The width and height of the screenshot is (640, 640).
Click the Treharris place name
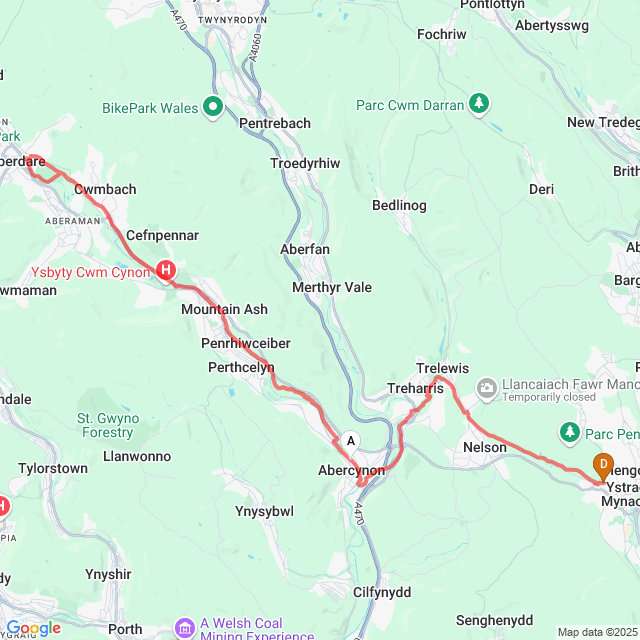(415, 388)
